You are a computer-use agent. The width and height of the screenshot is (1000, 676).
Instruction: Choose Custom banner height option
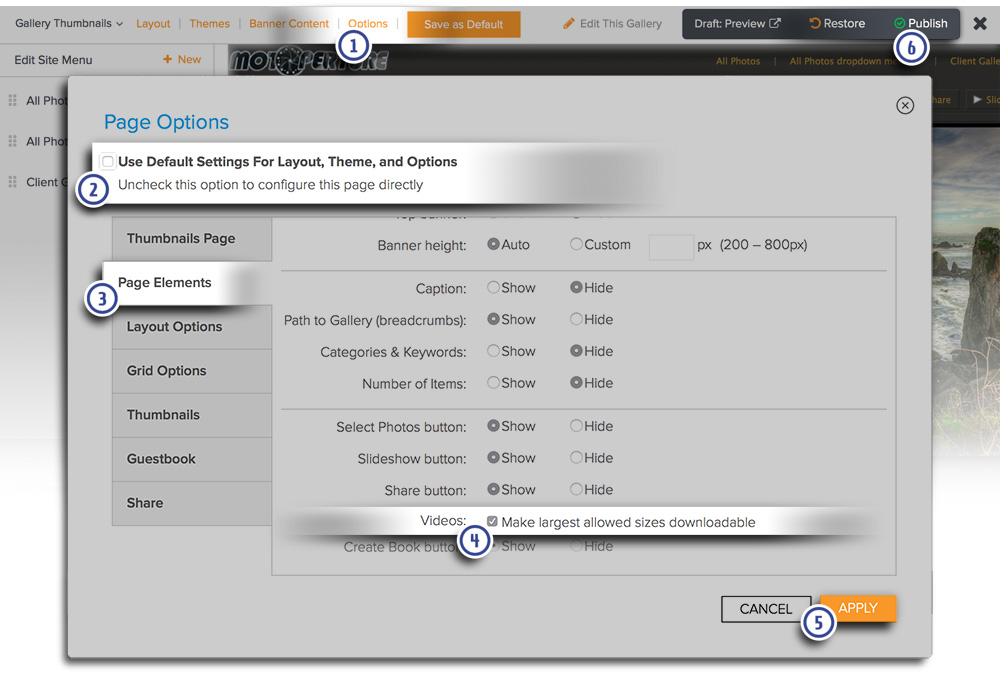576,244
